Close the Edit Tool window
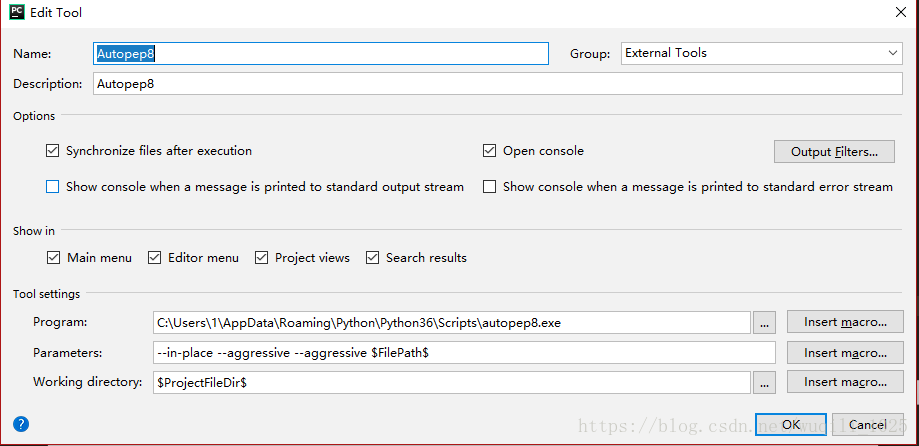The image size is (919, 446). click(901, 12)
